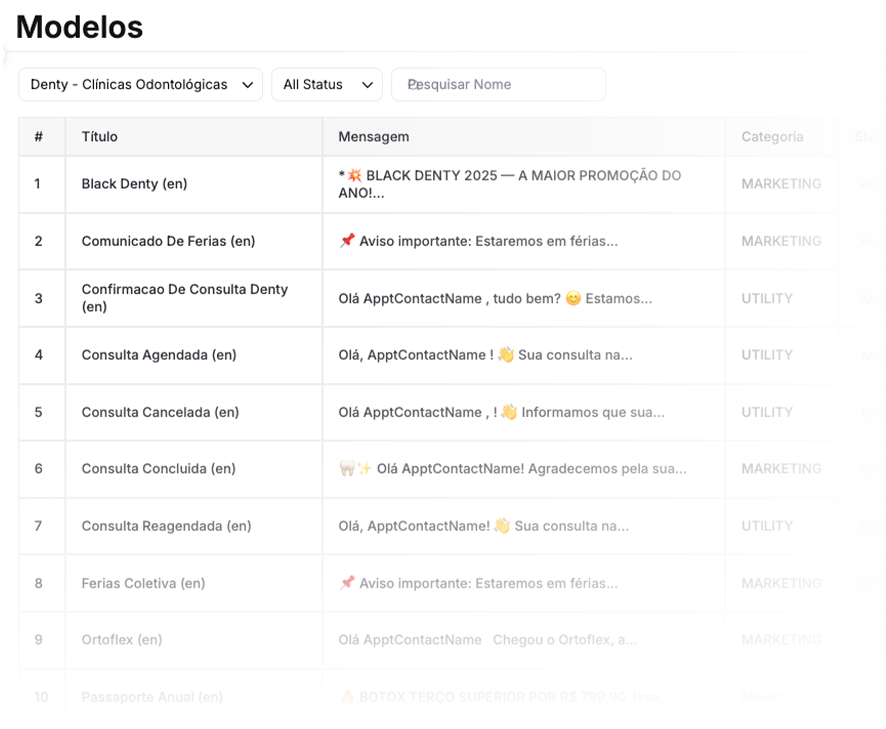Screen dimensions: 886x729
Task: Click the pushpin emoji in Ferias Coletiva row
Action: (x=347, y=583)
